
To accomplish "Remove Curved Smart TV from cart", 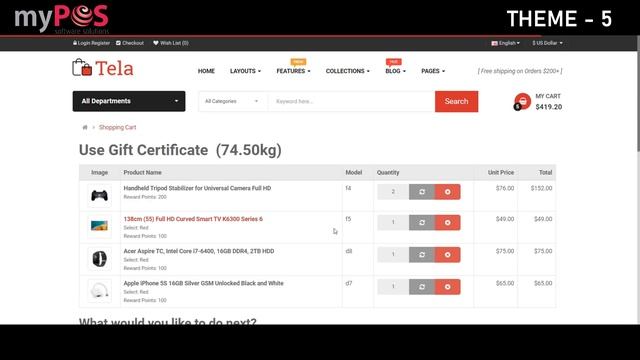I will [448, 222].
